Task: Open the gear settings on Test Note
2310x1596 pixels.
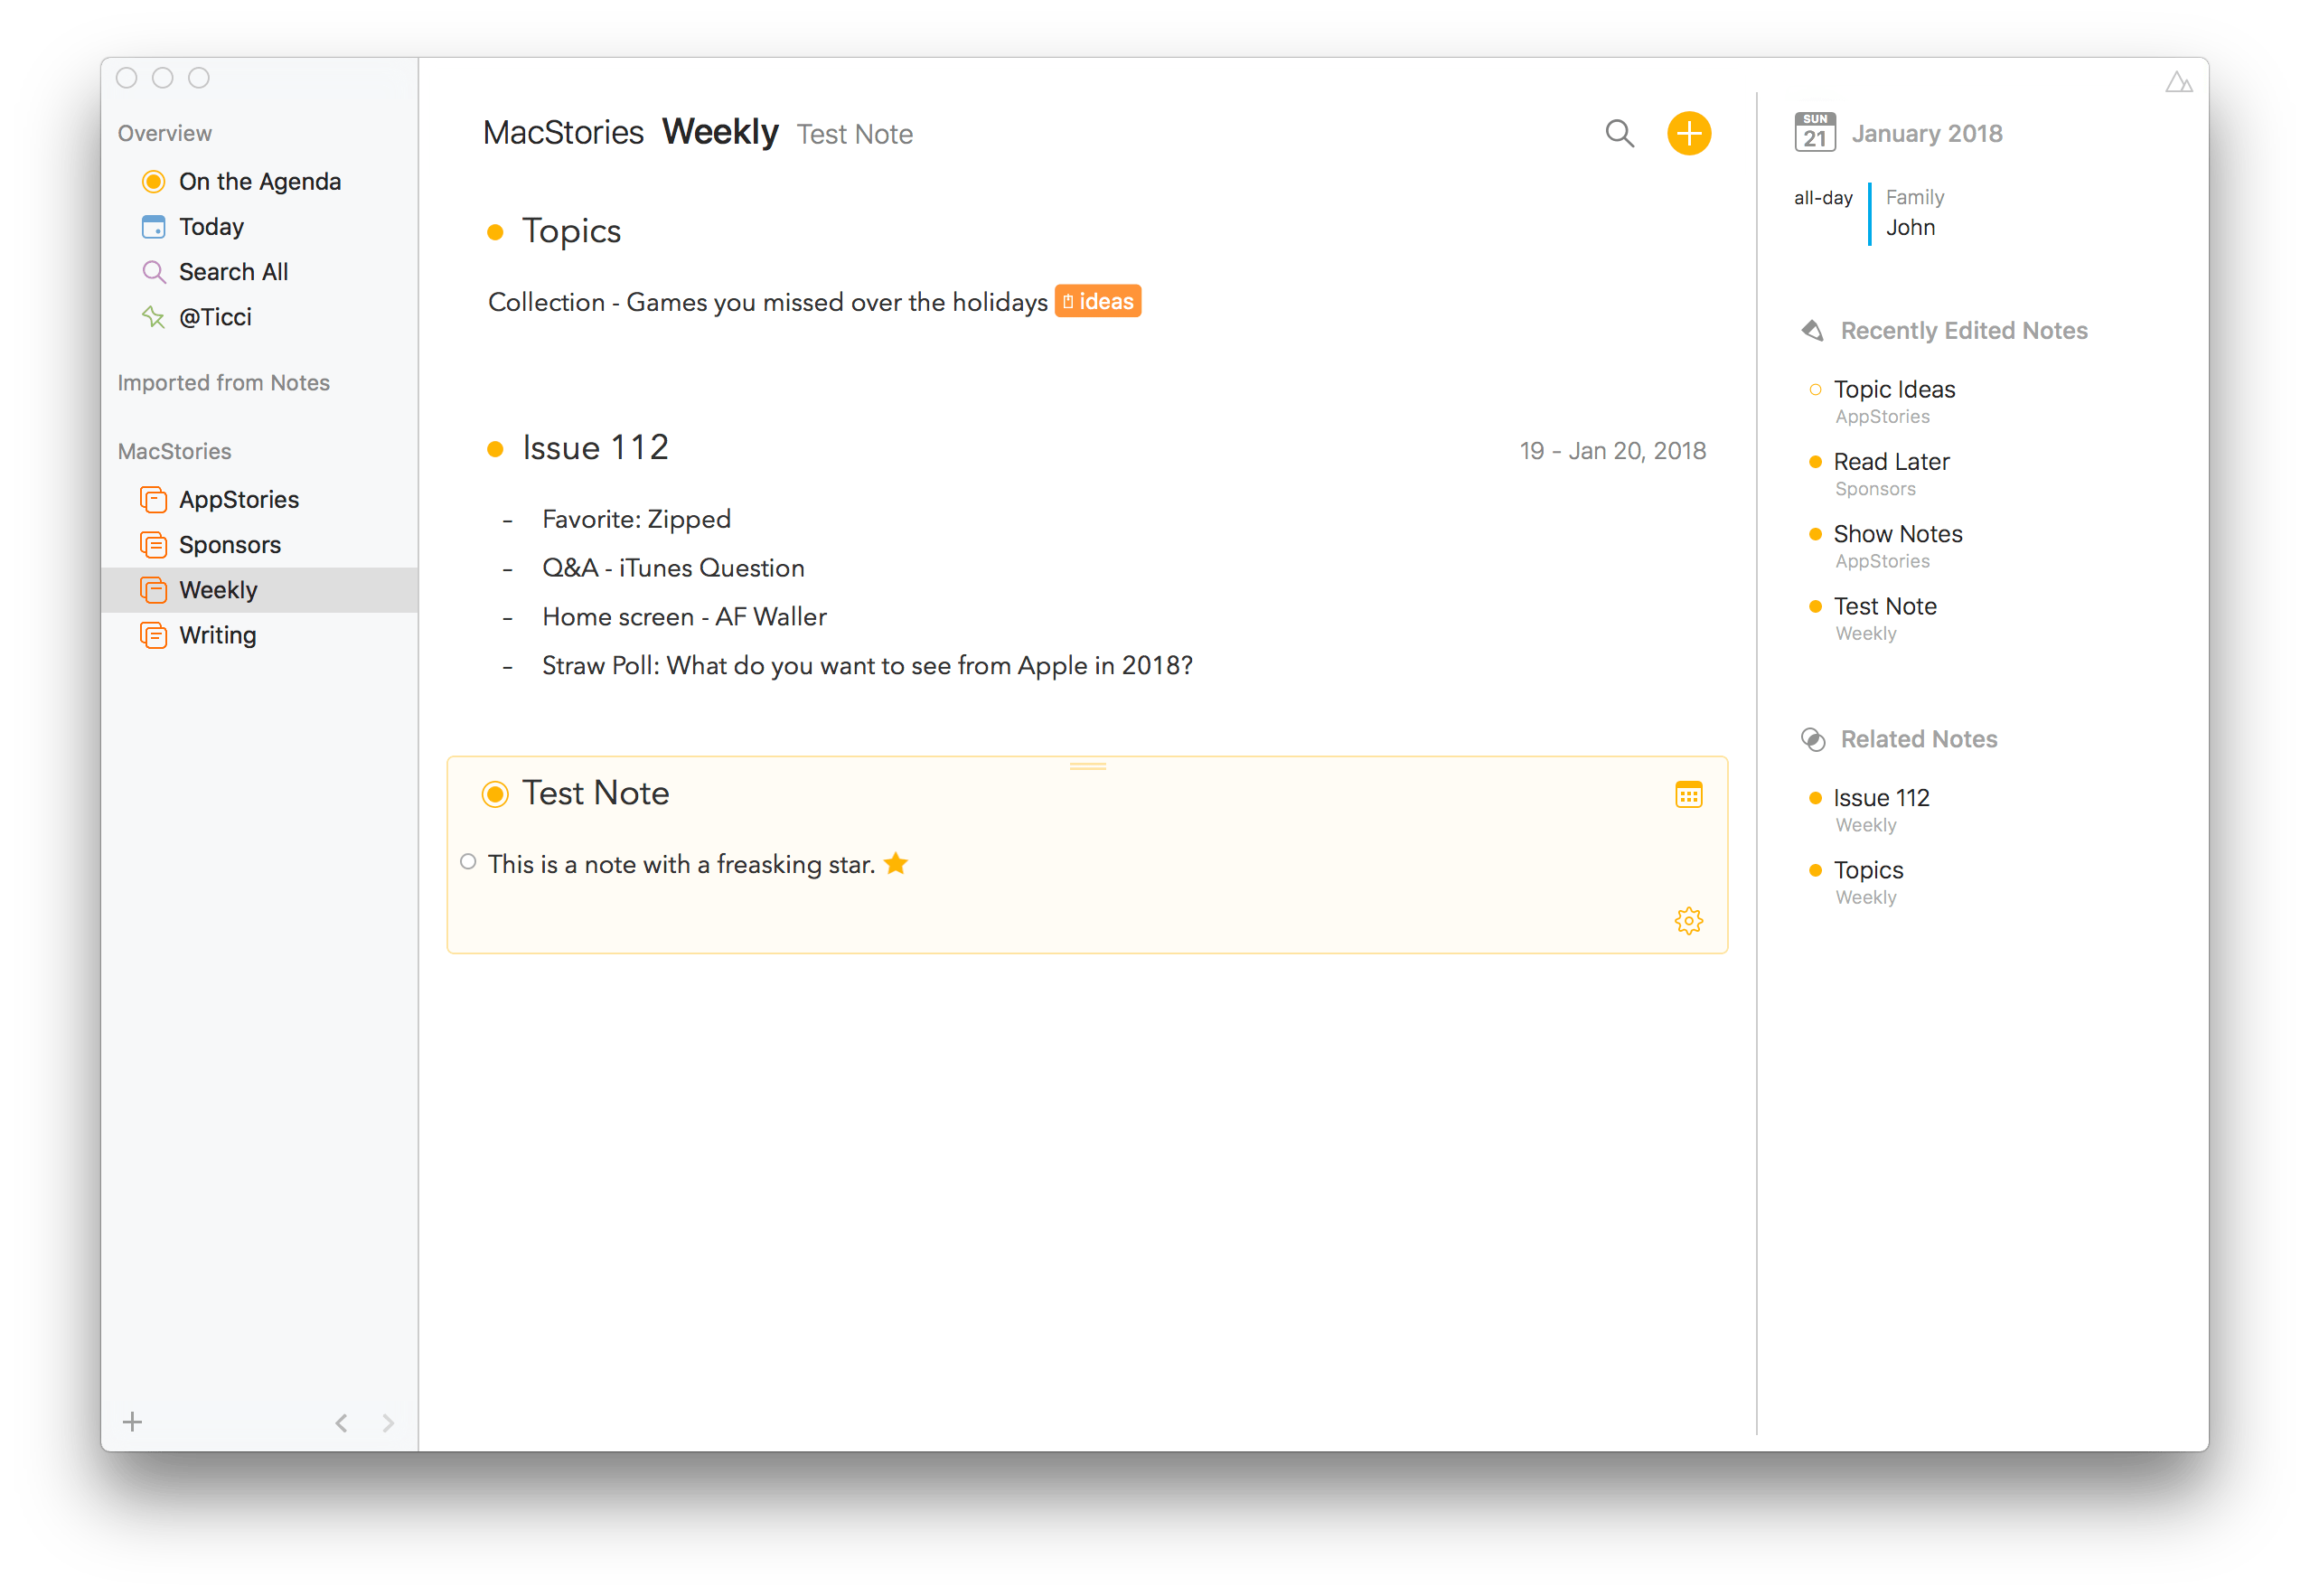Action: [1688, 921]
